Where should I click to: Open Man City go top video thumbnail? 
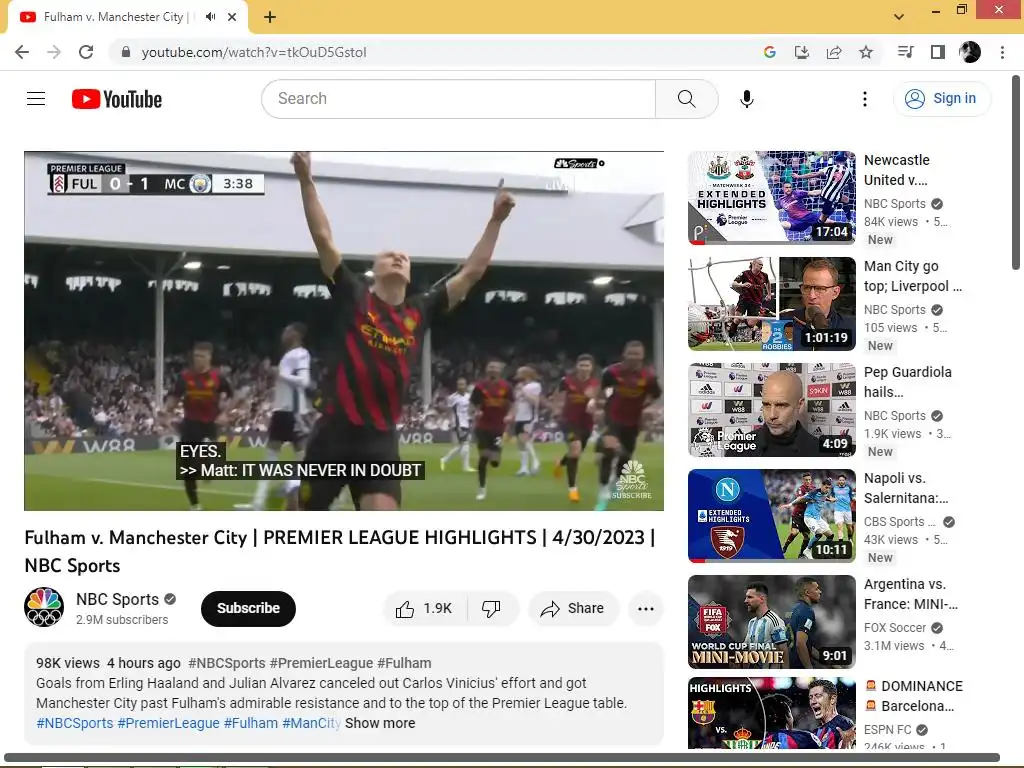coord(772,304)
